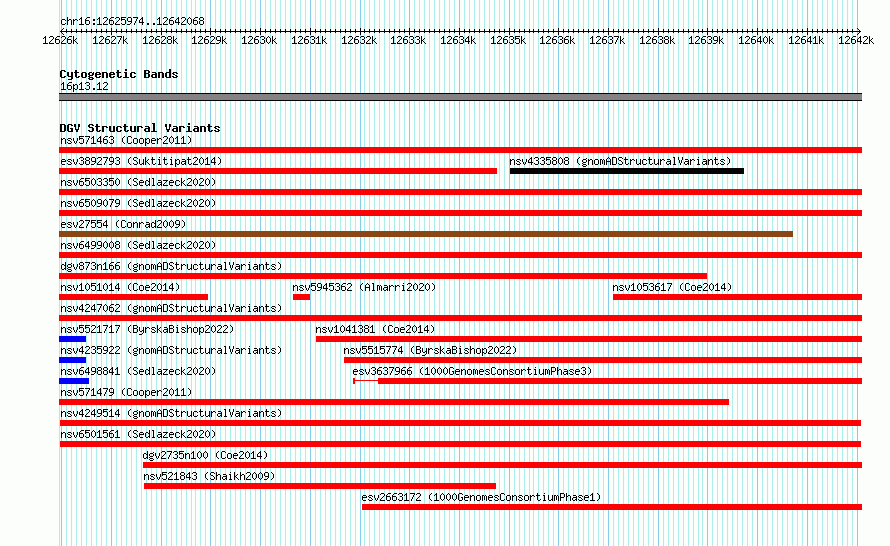Select nsv1041381 (Coe2014) label
This screenshot has height=546, width=890.
coord(375,329)
